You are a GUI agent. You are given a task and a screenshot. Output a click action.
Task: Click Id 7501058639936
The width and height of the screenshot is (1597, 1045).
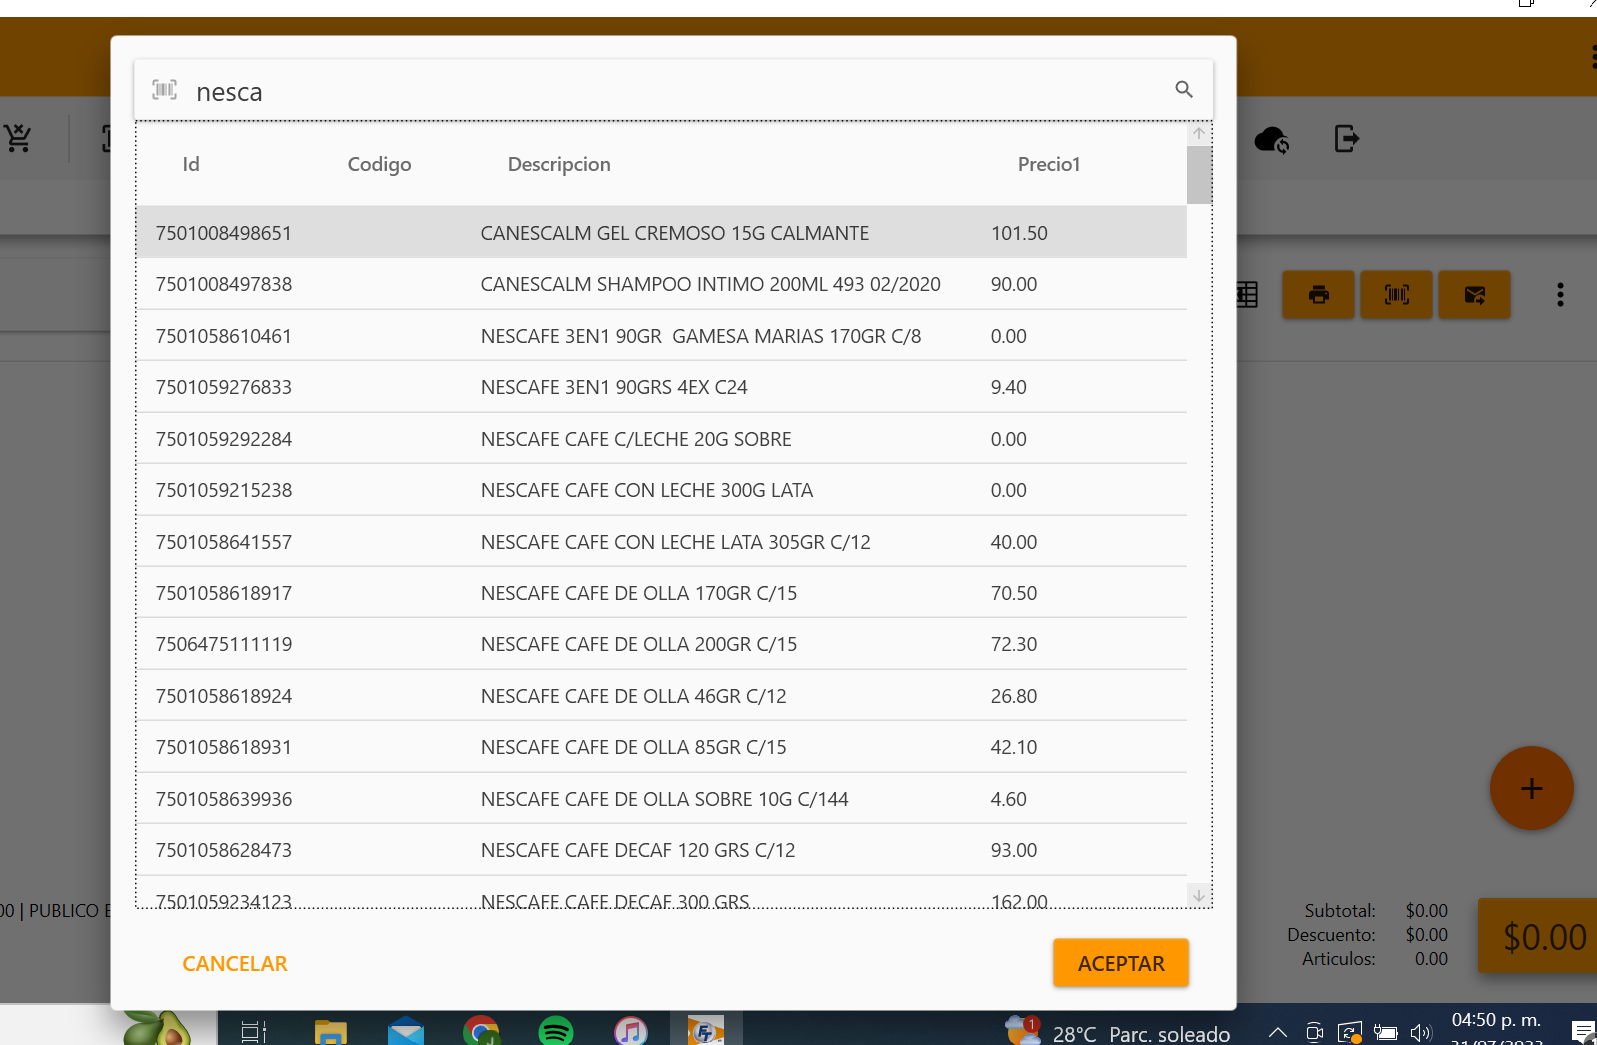point(224,799)
